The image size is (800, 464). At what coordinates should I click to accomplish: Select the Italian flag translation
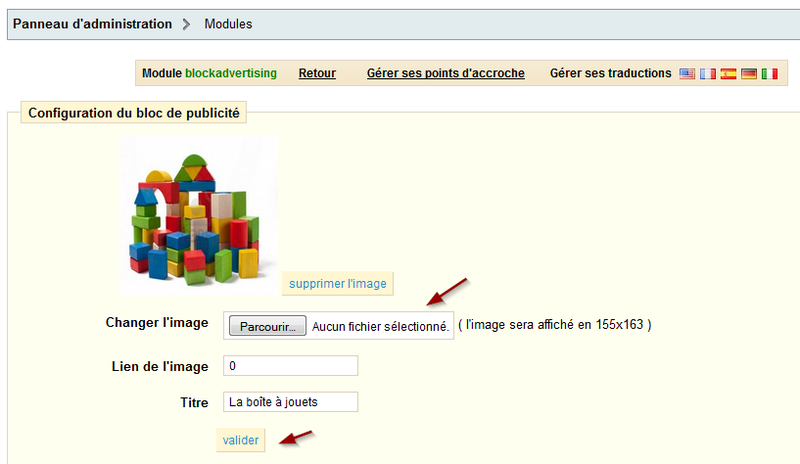point(769,74)
